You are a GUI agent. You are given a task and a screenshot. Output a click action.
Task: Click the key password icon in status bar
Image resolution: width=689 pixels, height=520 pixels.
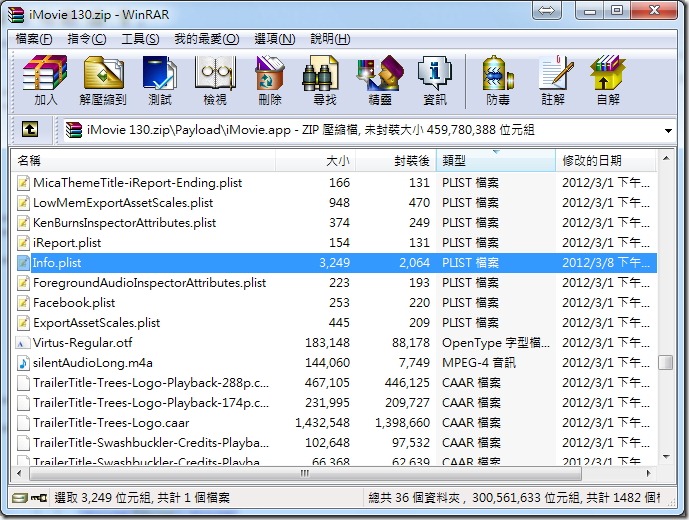(x=39, y=498)
